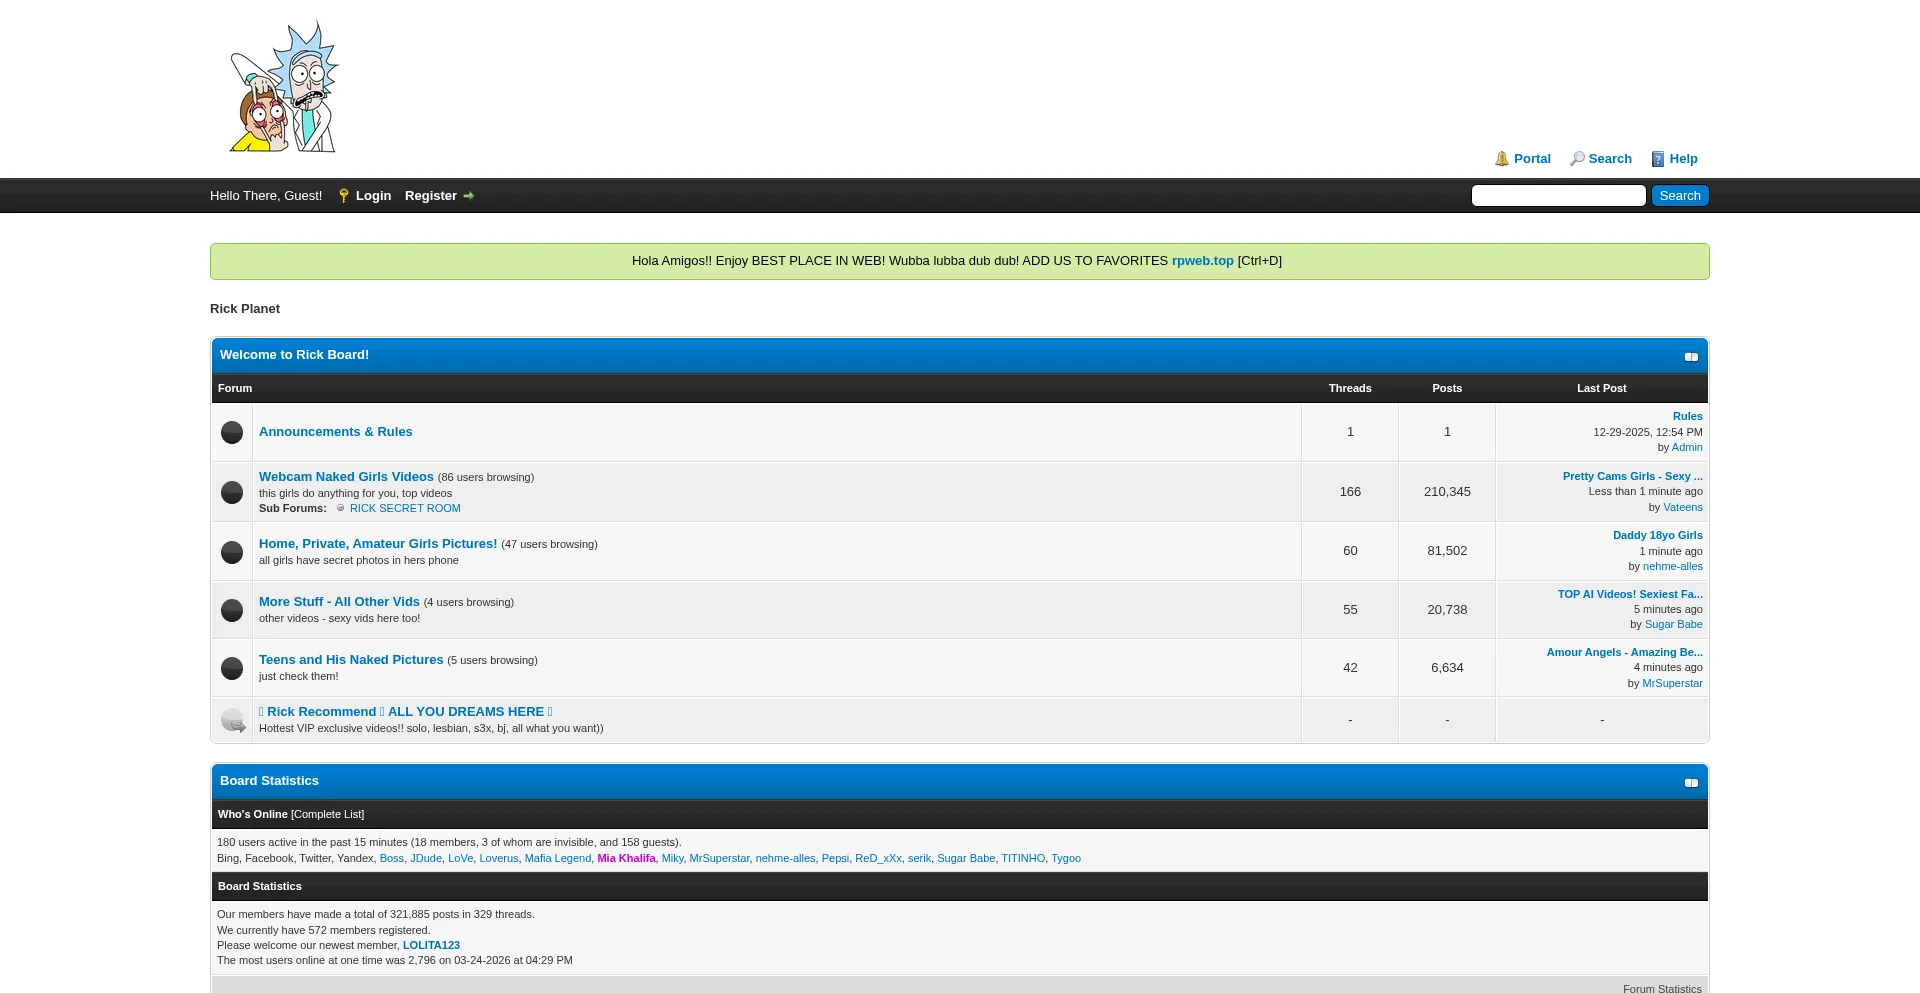
Task: Click the 20,738 posts count
Action: tap(1447, 610)
